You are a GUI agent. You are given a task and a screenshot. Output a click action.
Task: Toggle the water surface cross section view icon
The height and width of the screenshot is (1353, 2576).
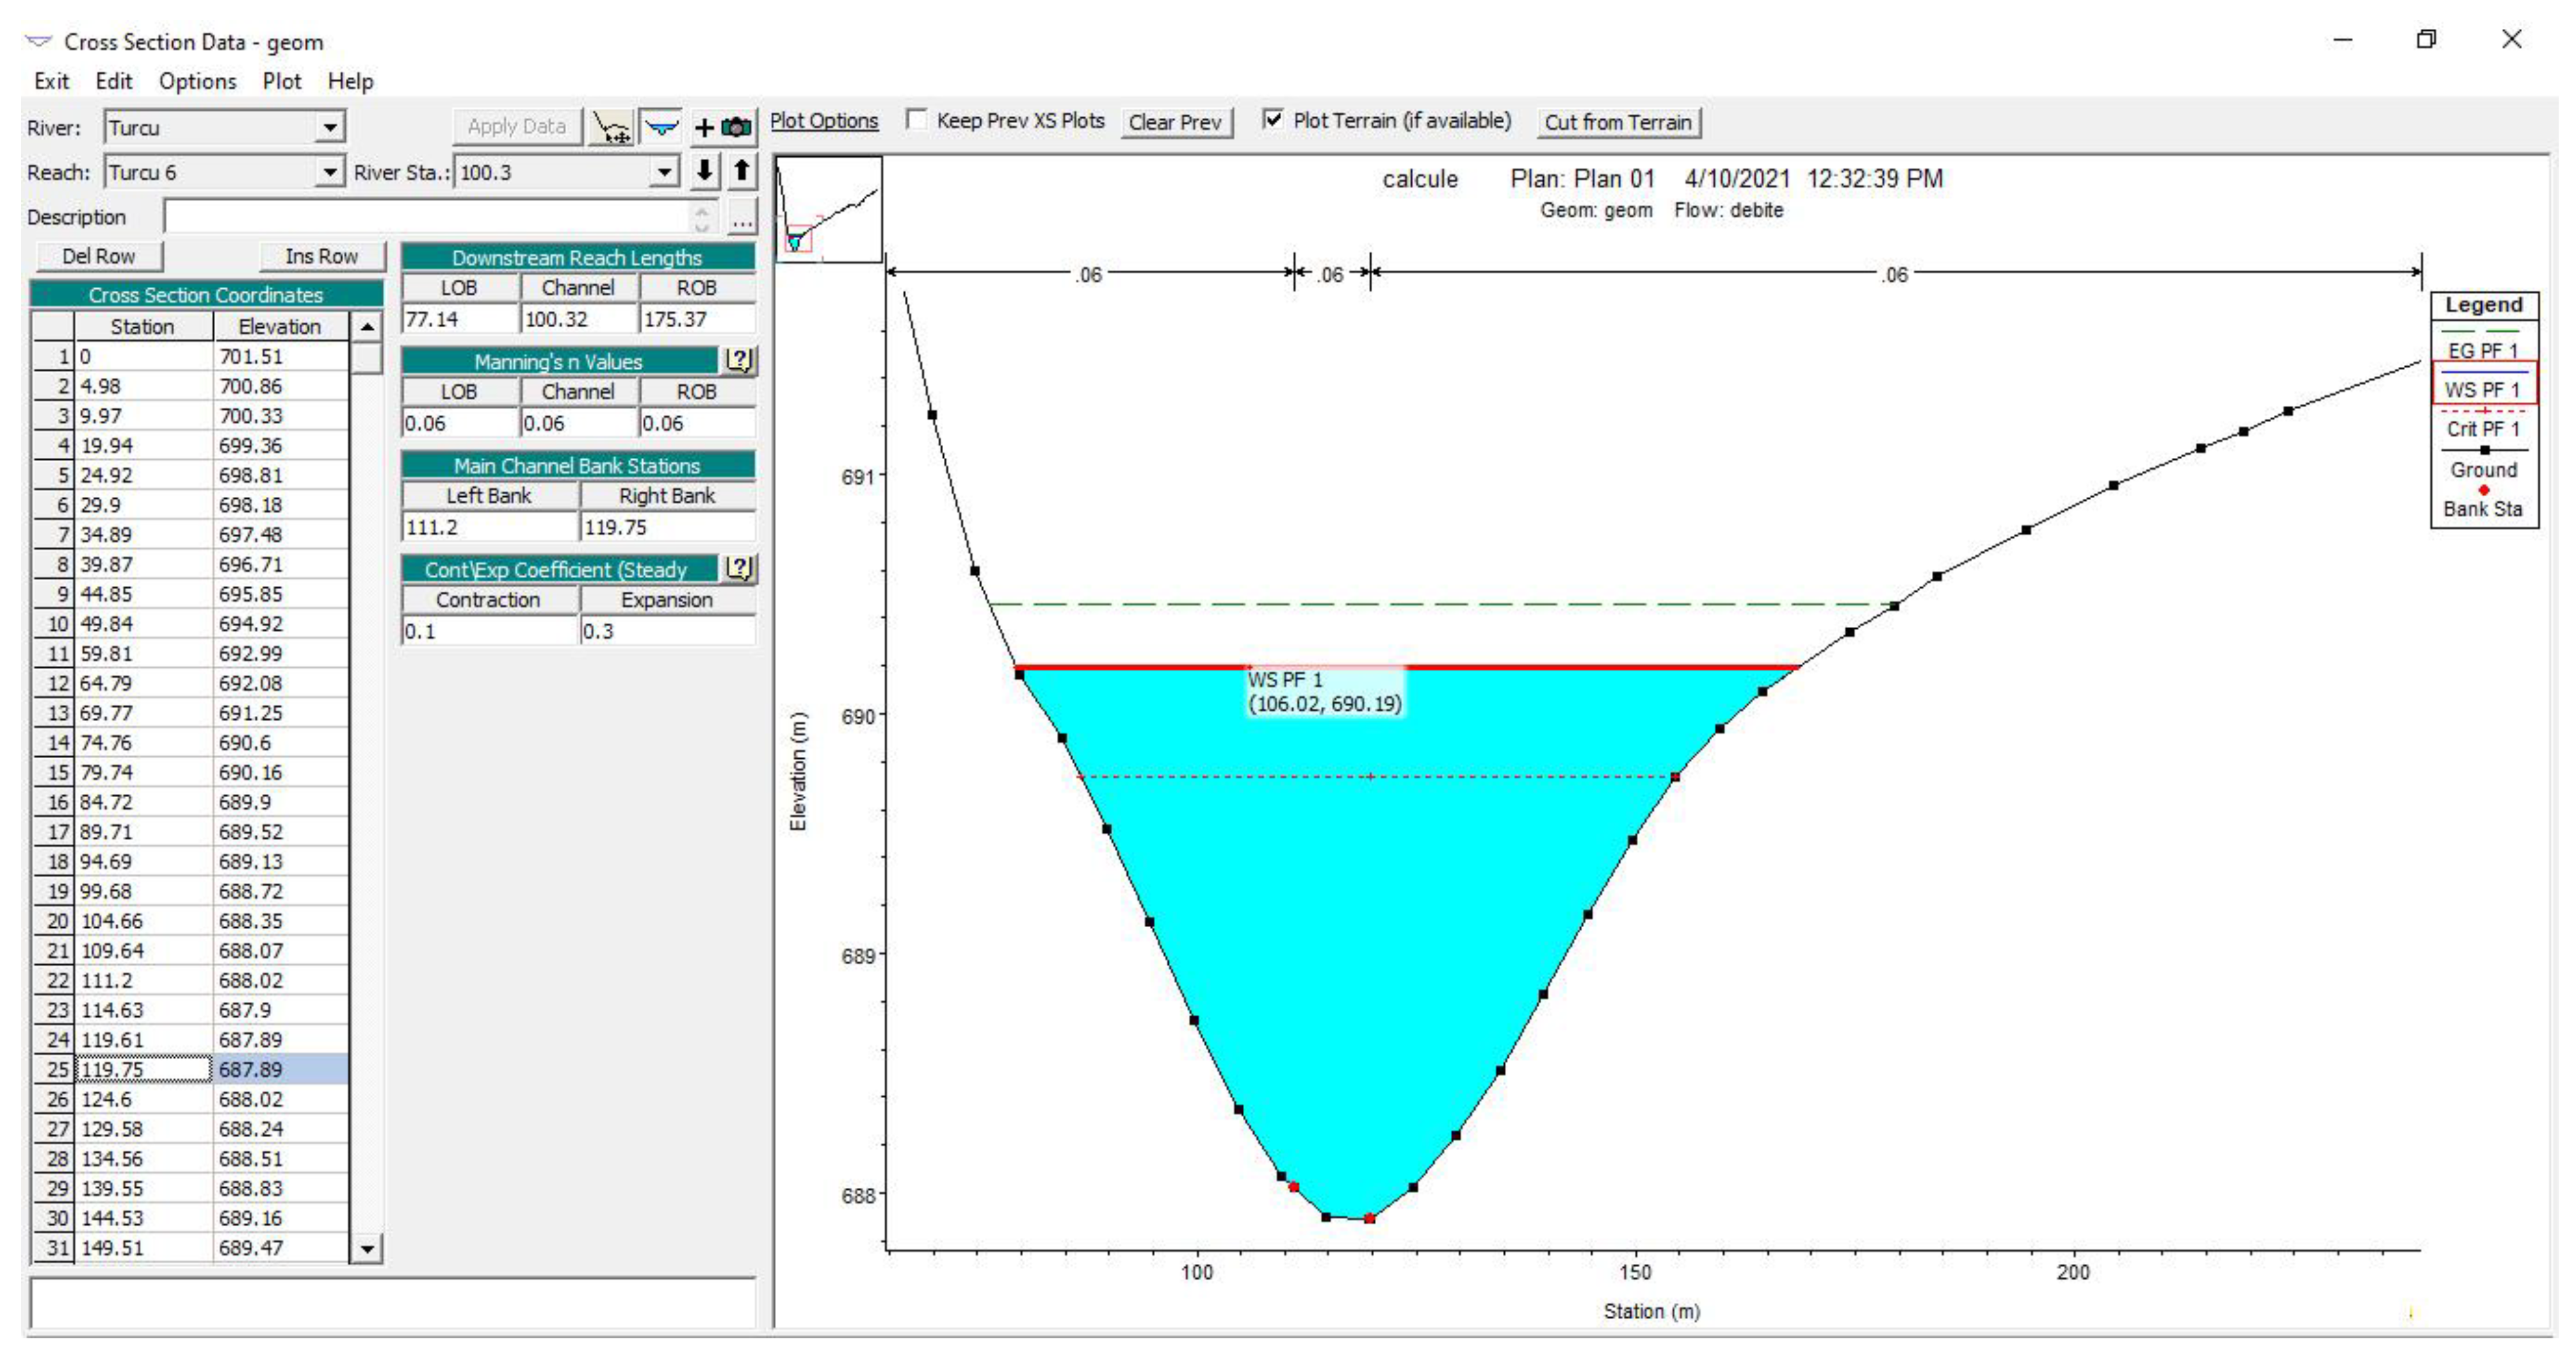tap(661, 127)
